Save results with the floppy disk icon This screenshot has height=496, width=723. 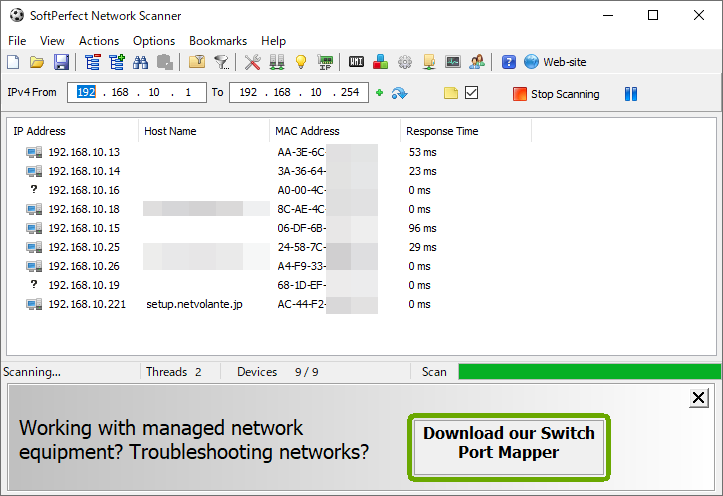[61, 62]
